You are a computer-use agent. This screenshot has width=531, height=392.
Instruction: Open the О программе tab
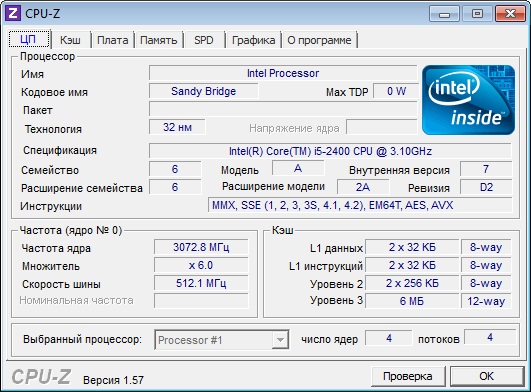(x=319, y=40)
